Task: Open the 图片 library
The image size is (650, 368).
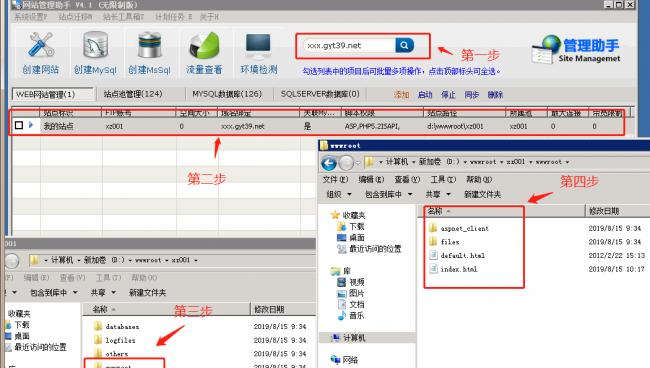Action: 351,293
